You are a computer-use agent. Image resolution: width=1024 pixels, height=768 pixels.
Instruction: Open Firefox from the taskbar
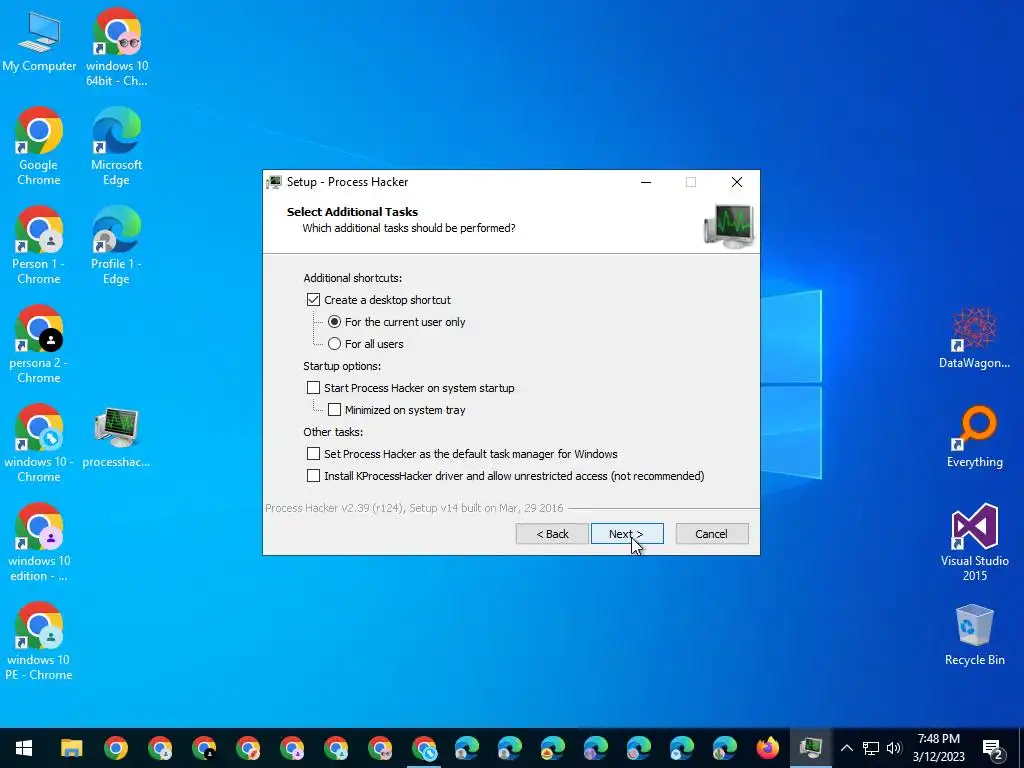point(768,748)
